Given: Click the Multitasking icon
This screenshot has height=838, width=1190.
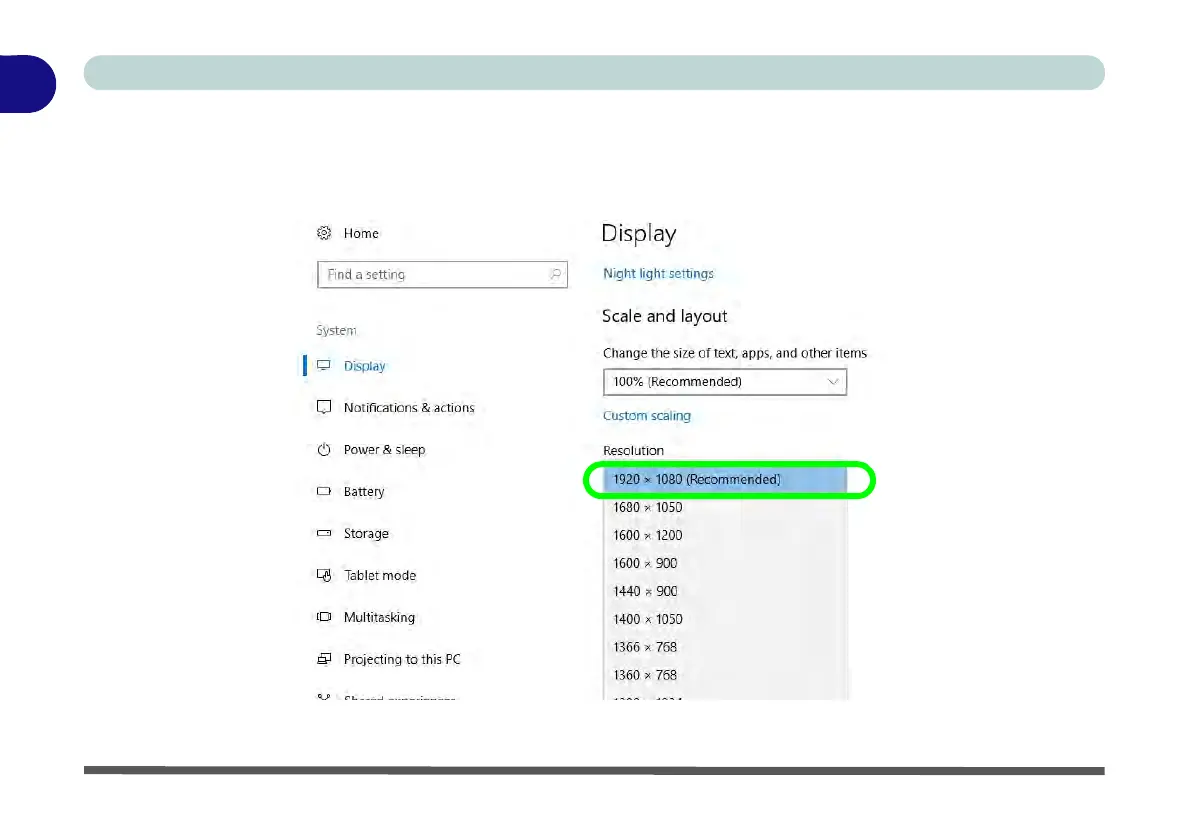Looking at the screenshot, I should [x=324, y=618].
